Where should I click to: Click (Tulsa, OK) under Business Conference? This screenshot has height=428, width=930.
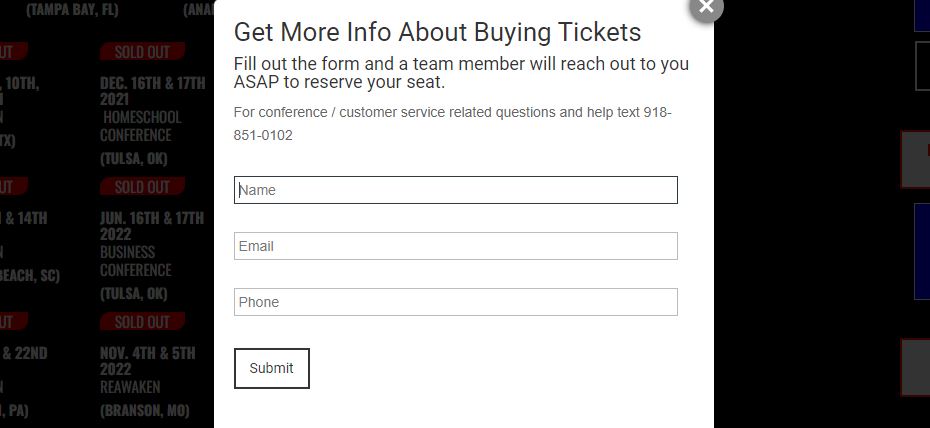coord(133,293)
